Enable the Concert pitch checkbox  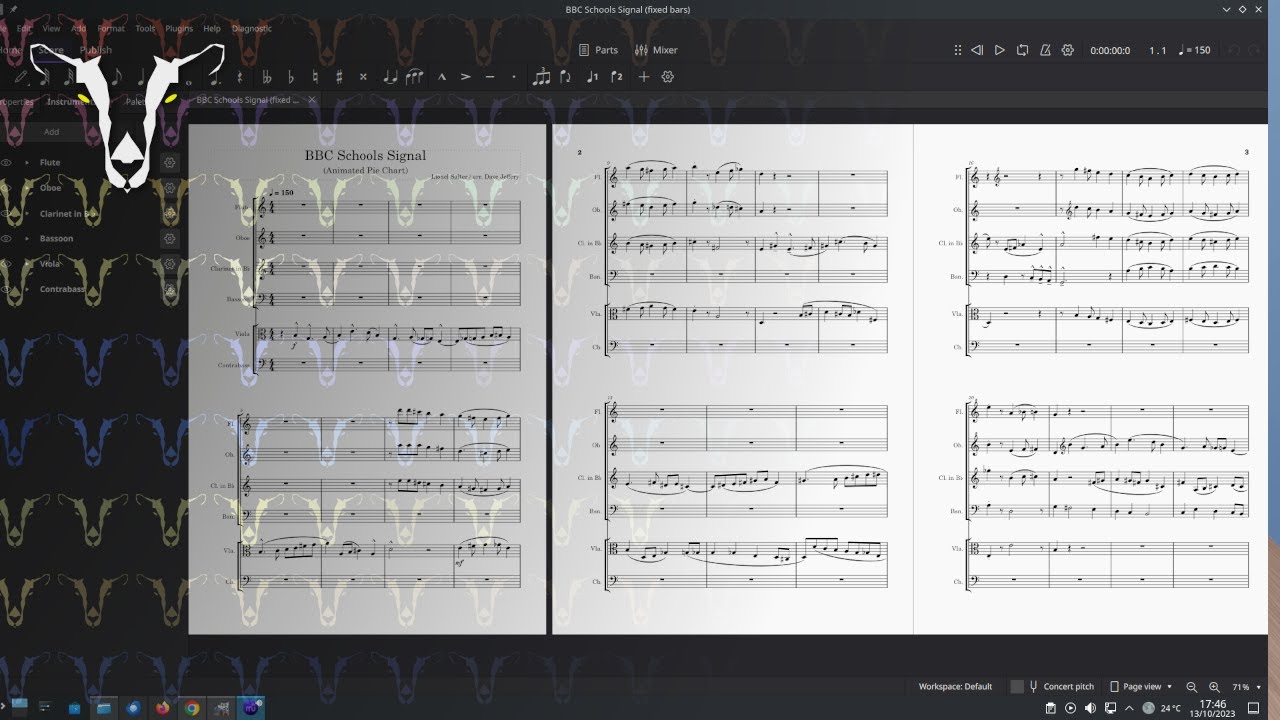(x=1017, y=687)
